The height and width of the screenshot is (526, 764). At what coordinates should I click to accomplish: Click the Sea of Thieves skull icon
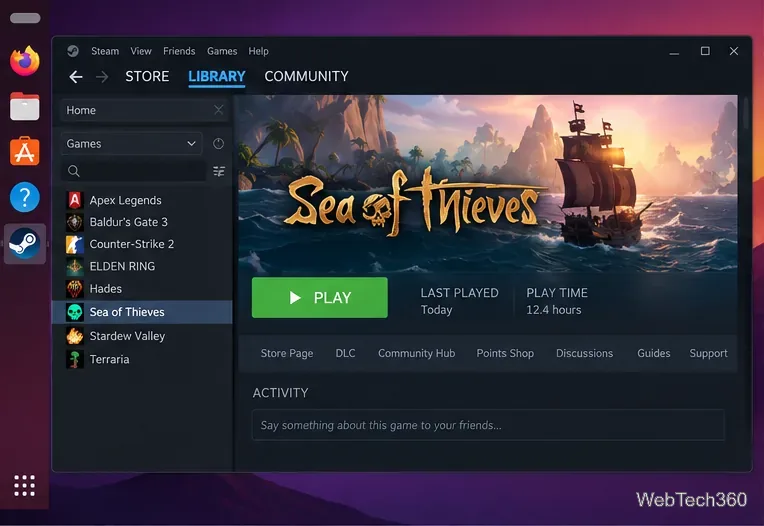[x=75, y=312]
